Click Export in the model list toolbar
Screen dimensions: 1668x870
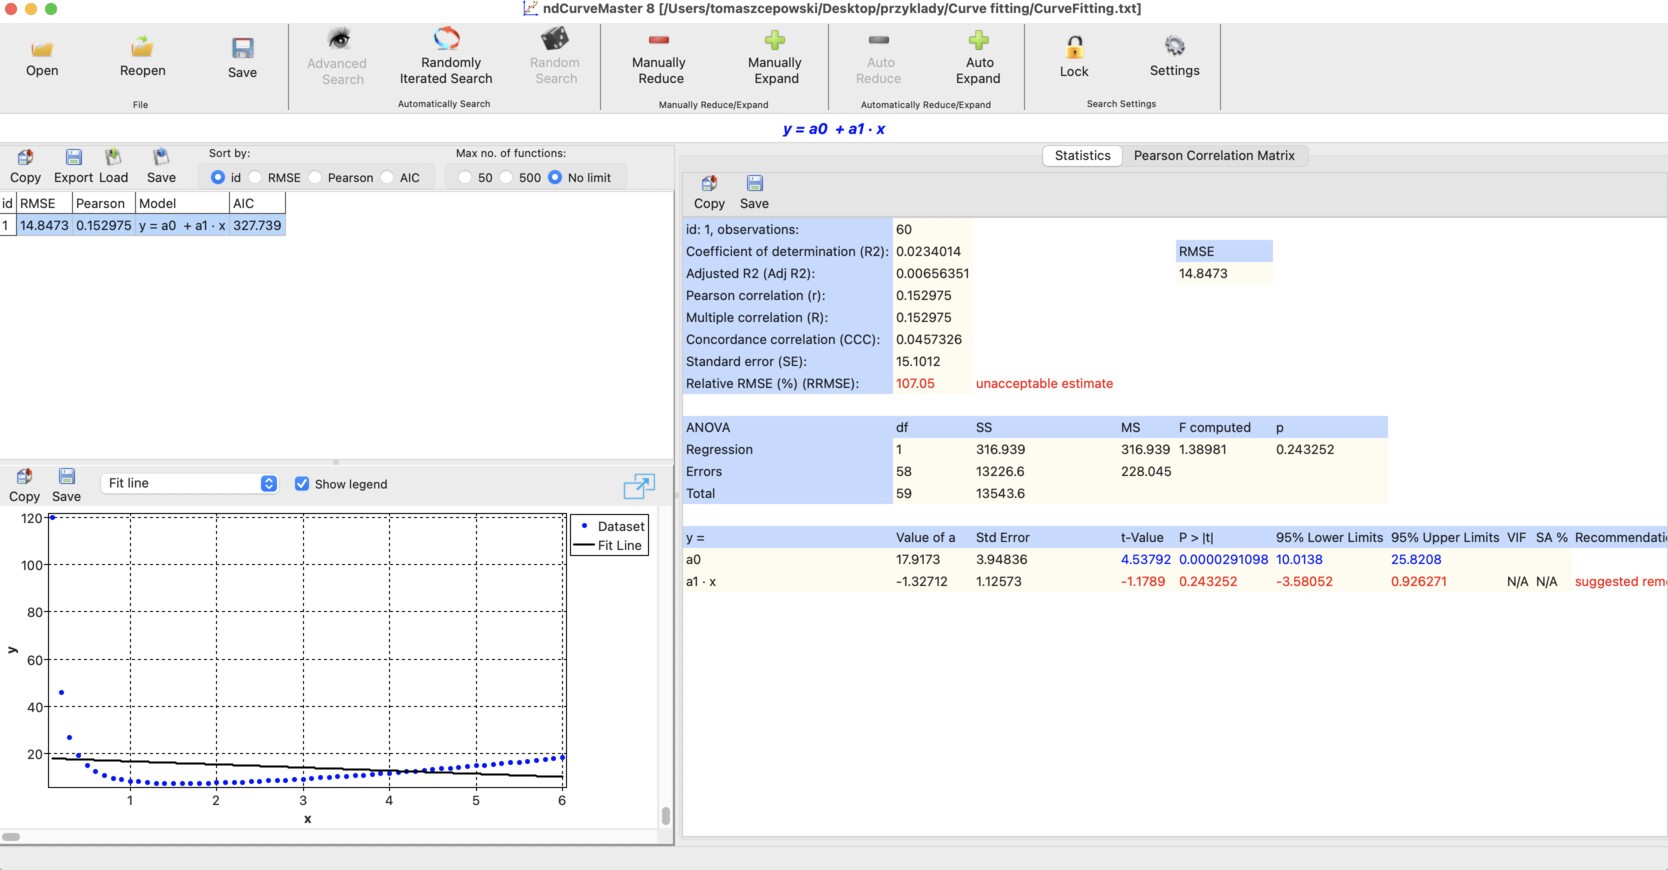click(73, 166)
